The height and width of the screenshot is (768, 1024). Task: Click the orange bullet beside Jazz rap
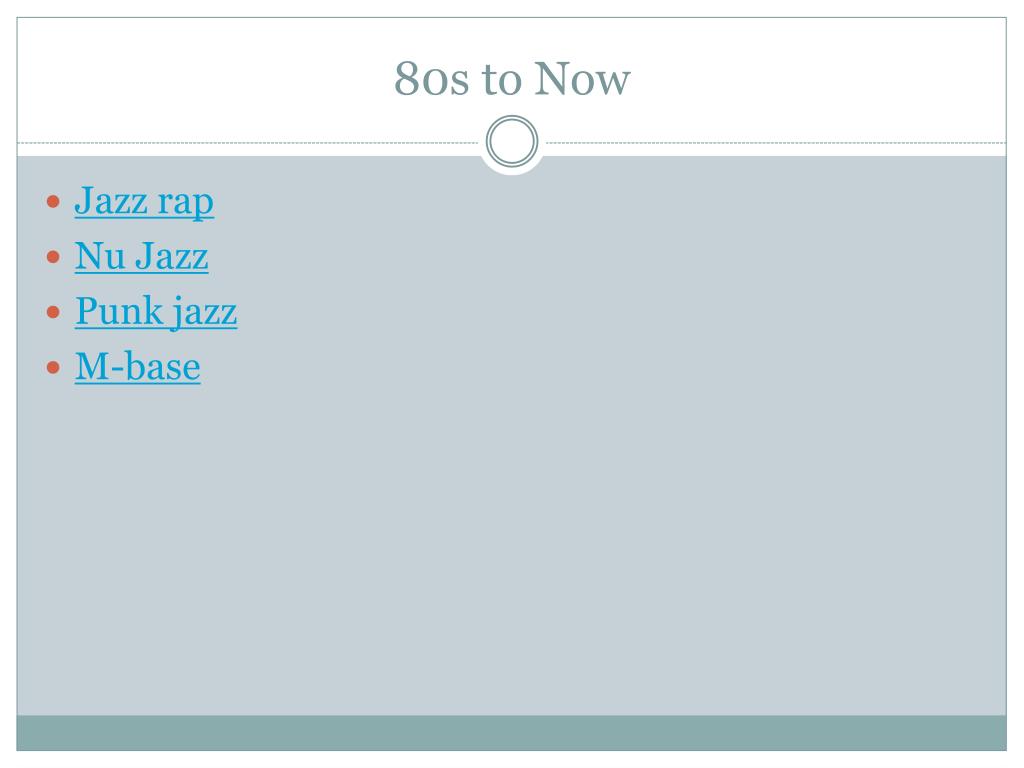click(54, 202)
